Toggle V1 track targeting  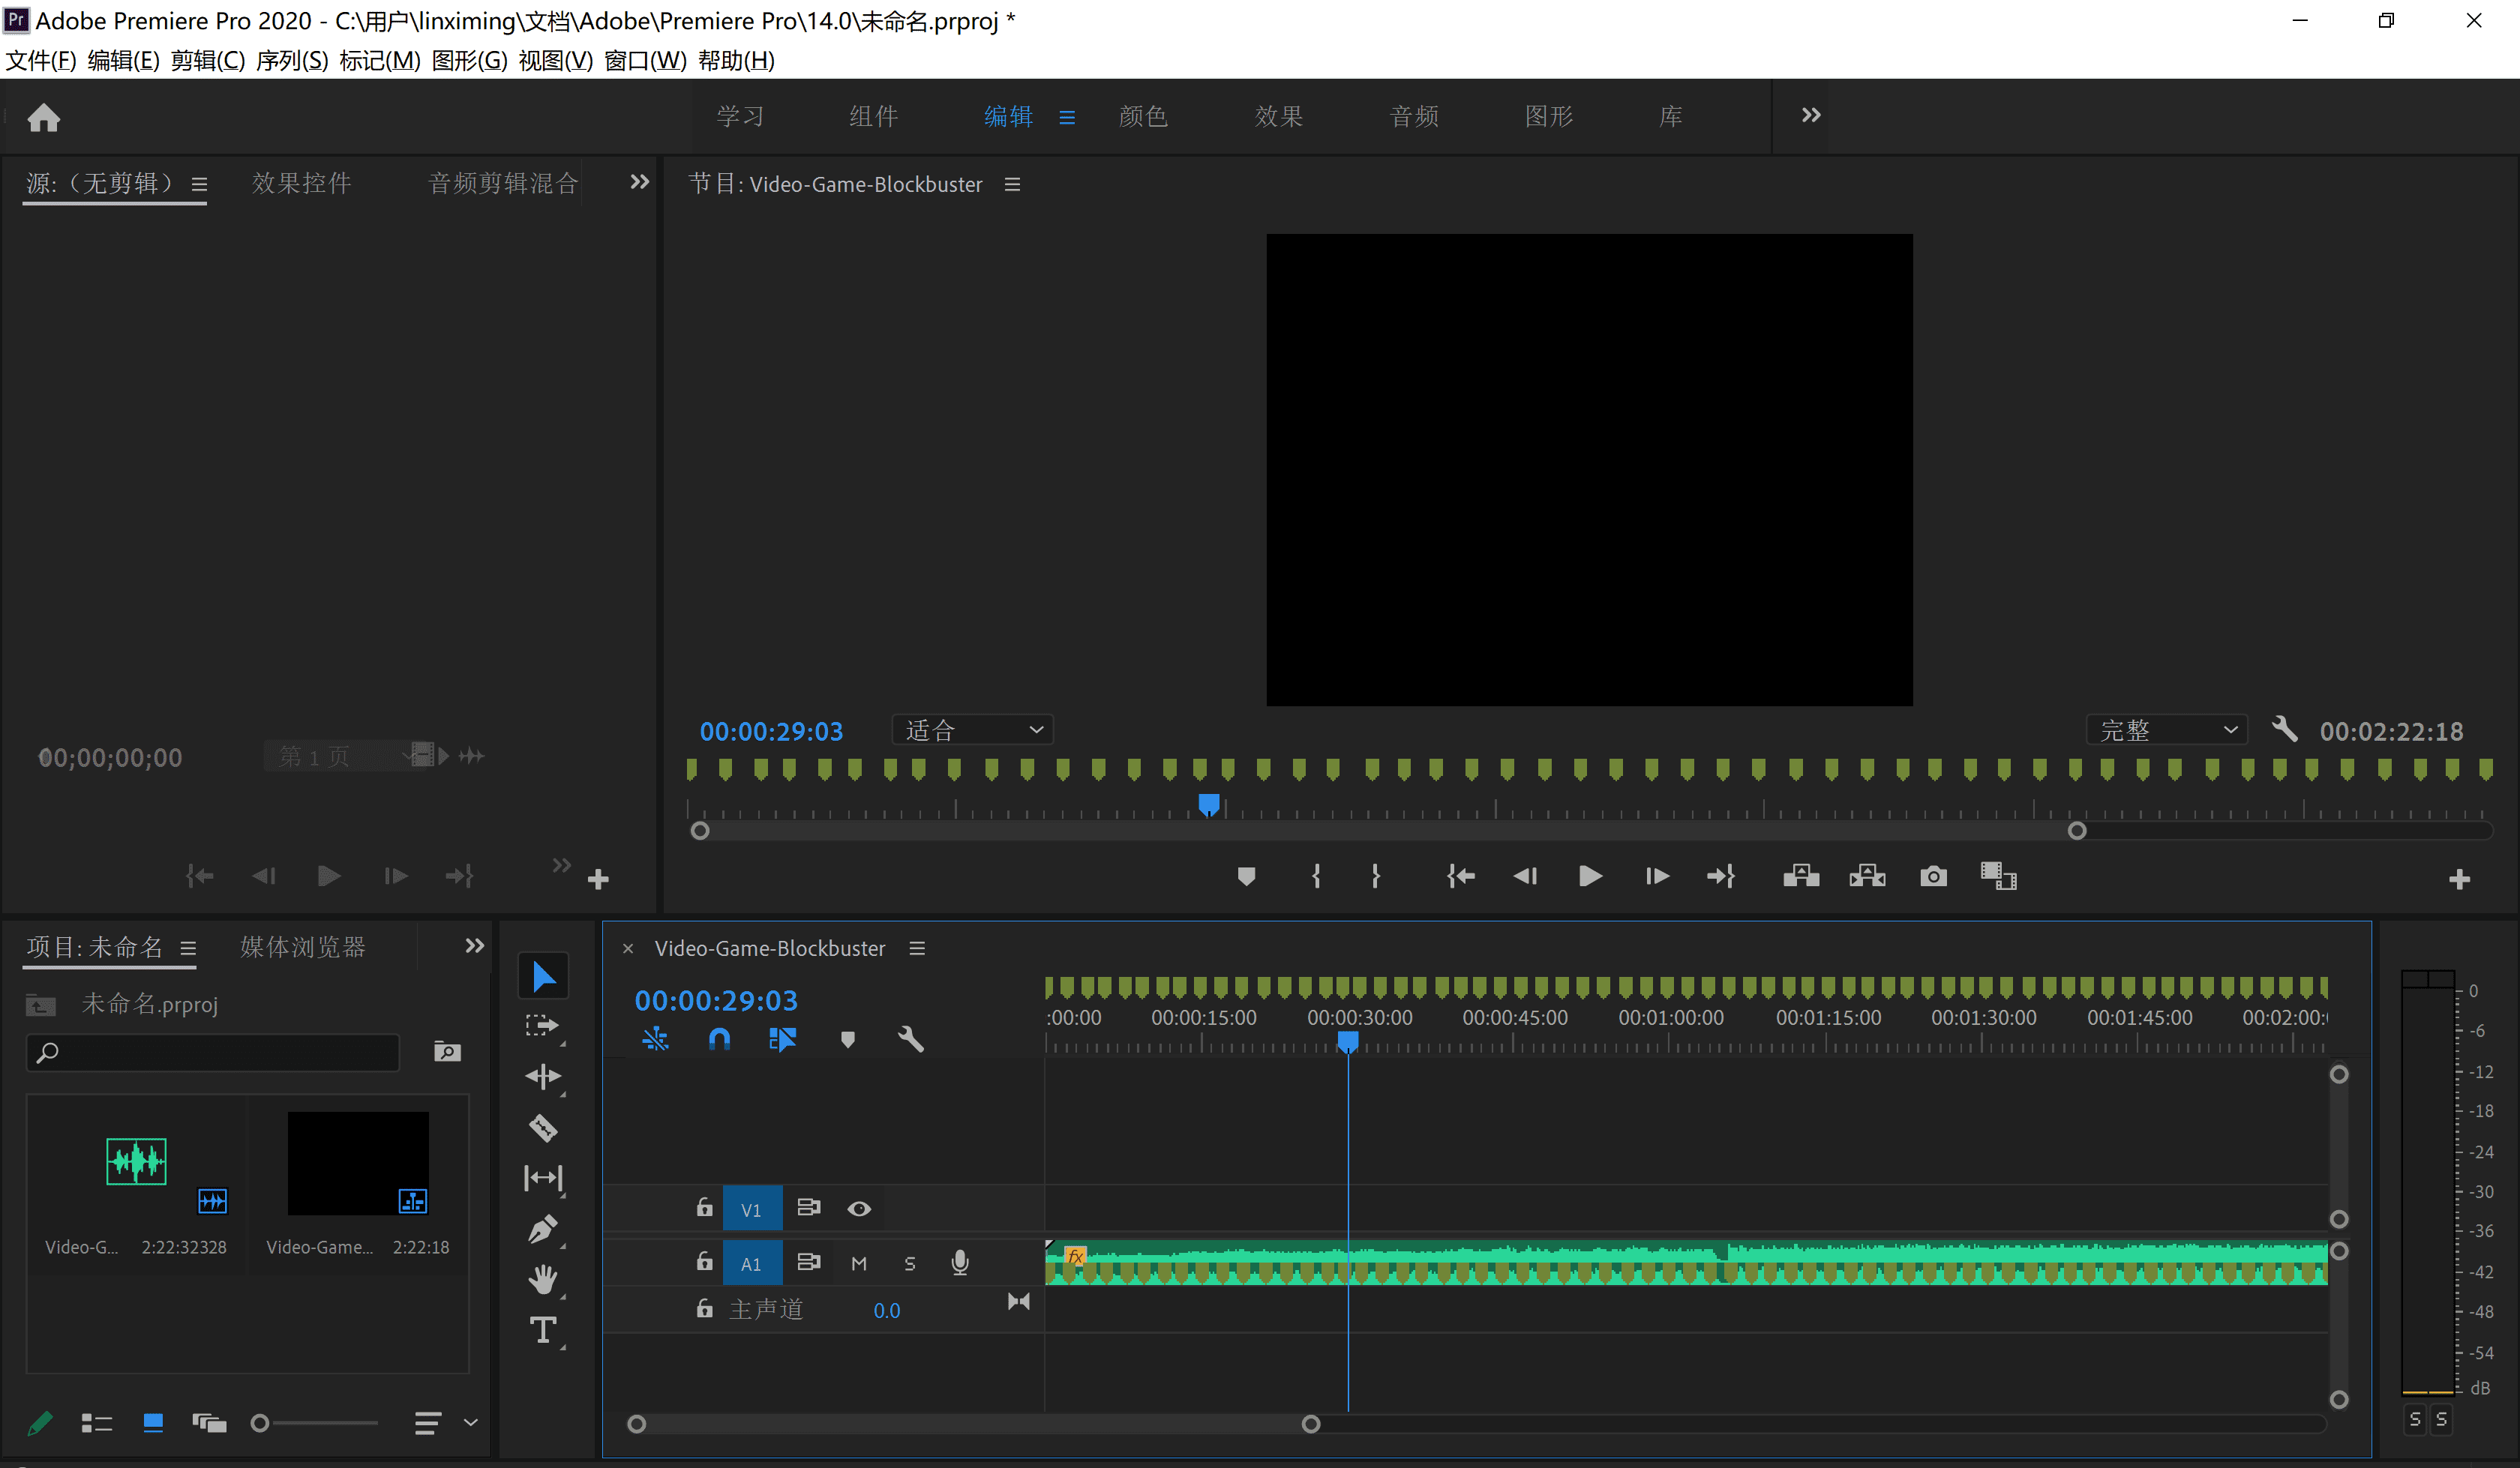pyautogui.click(x=751, y=1209)
